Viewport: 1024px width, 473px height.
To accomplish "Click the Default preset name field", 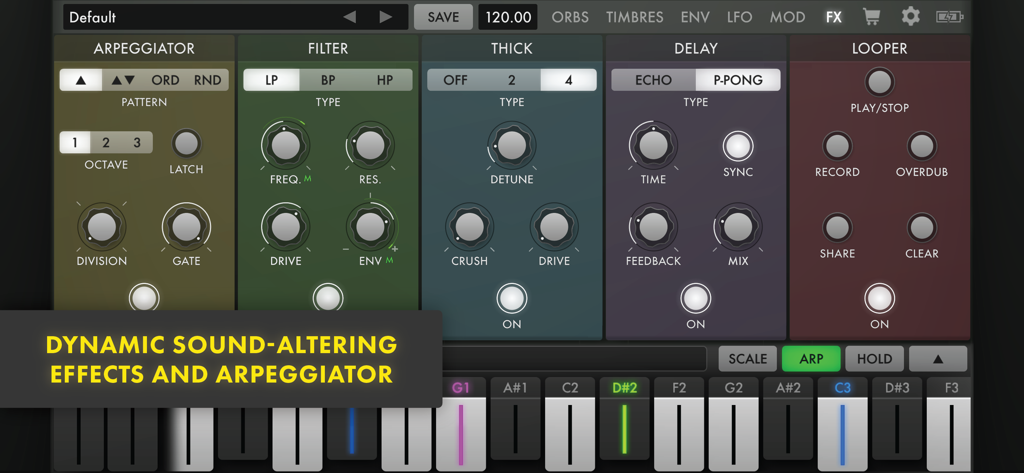I will (235, 17).
